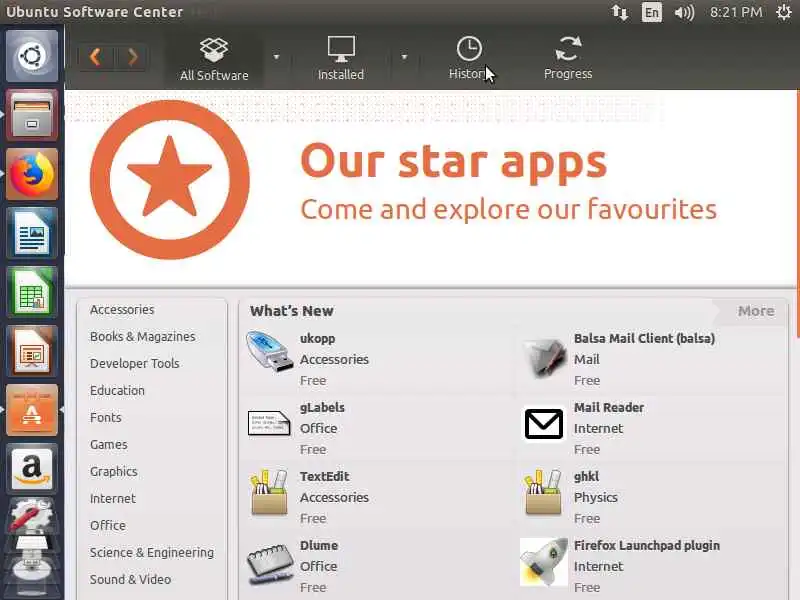This screenshot has height=600, width=800.
Task: Show the Installed software view
Action: (341, 59)
